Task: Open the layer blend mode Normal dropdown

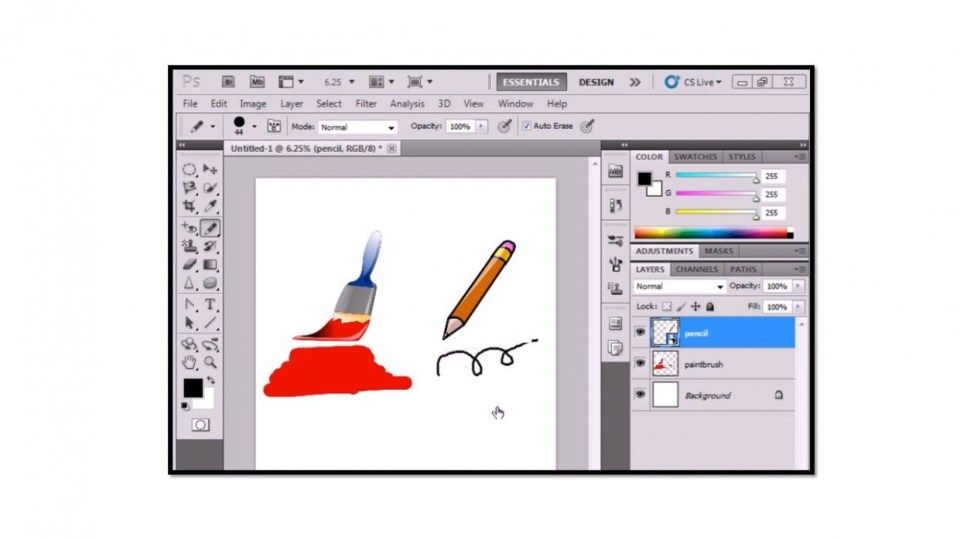Action: coord(680,286)
